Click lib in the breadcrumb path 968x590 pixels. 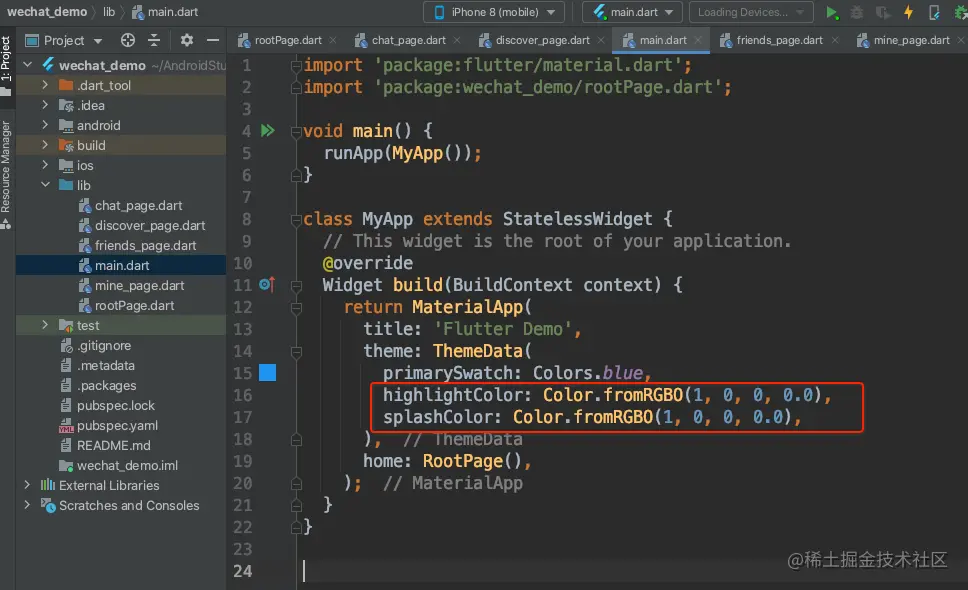(x=109, y=12)
